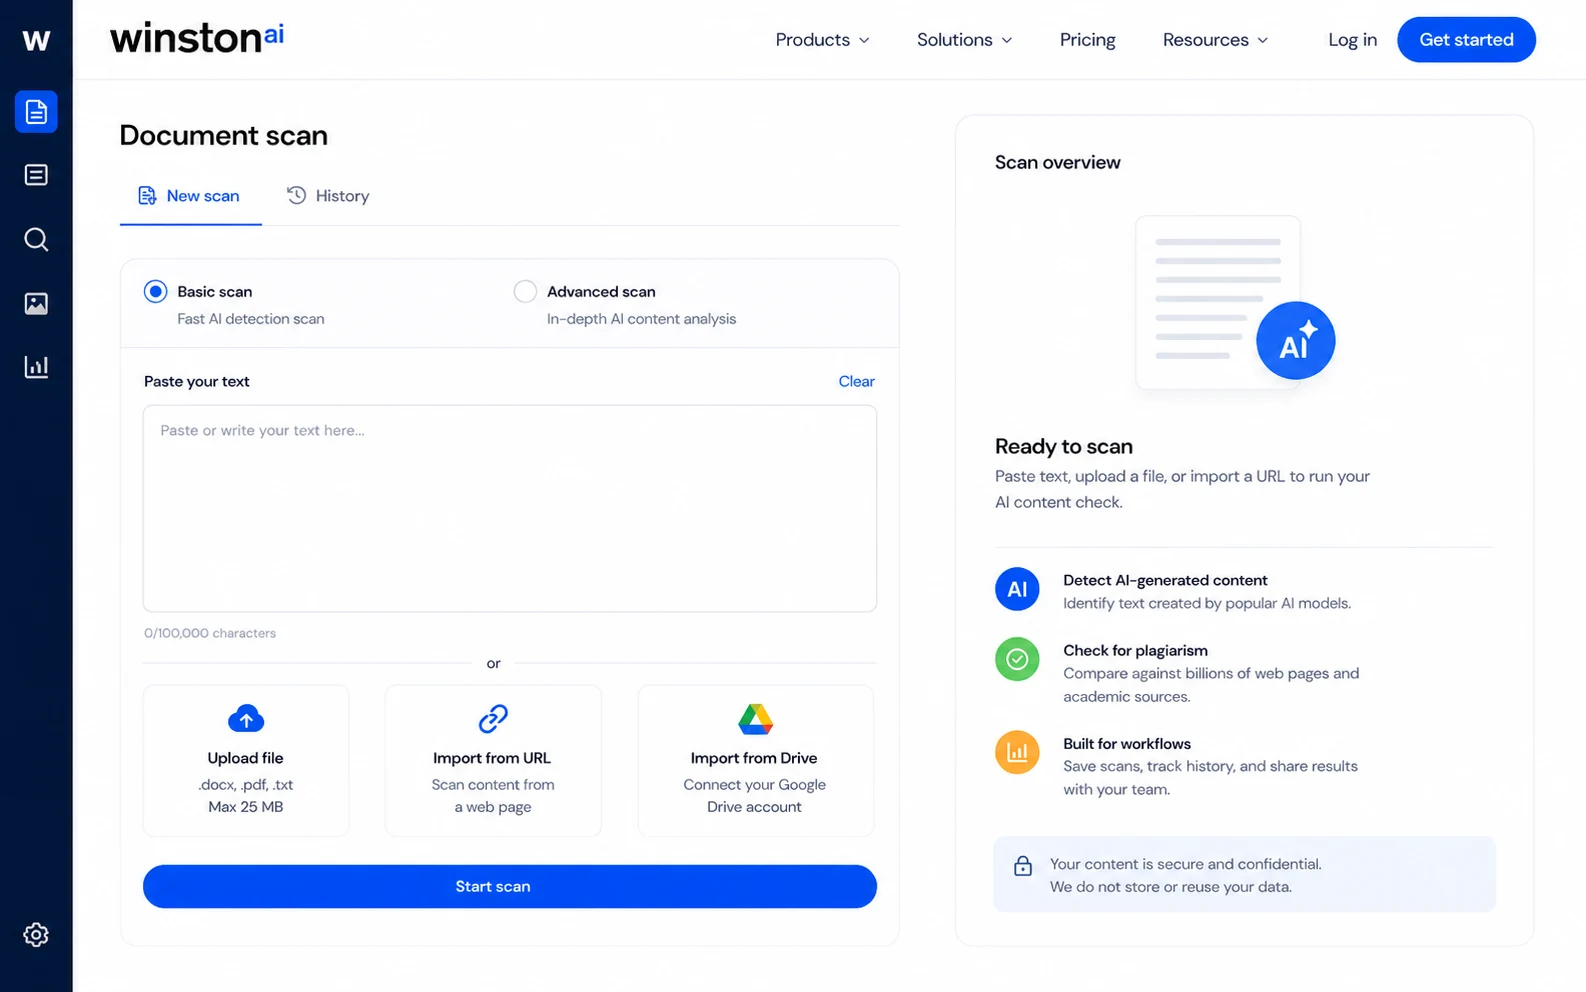Click 'In-depth AI content analysis' description
Image resolution: width=1586 pixels, height=992 pixels.
(x=641, y=319)
